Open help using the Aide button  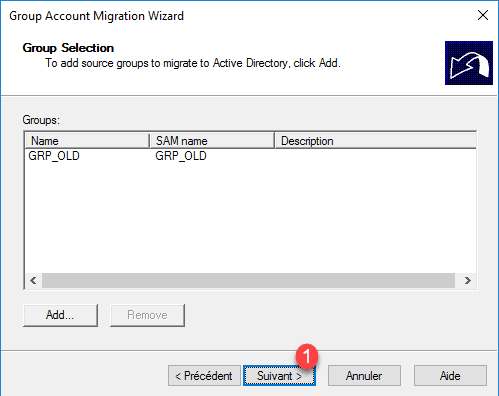click(450, 376)
